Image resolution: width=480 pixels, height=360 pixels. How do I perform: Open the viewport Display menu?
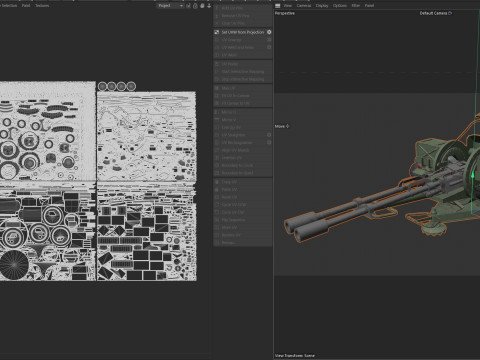pyautogui.click(x=322, y=6)
